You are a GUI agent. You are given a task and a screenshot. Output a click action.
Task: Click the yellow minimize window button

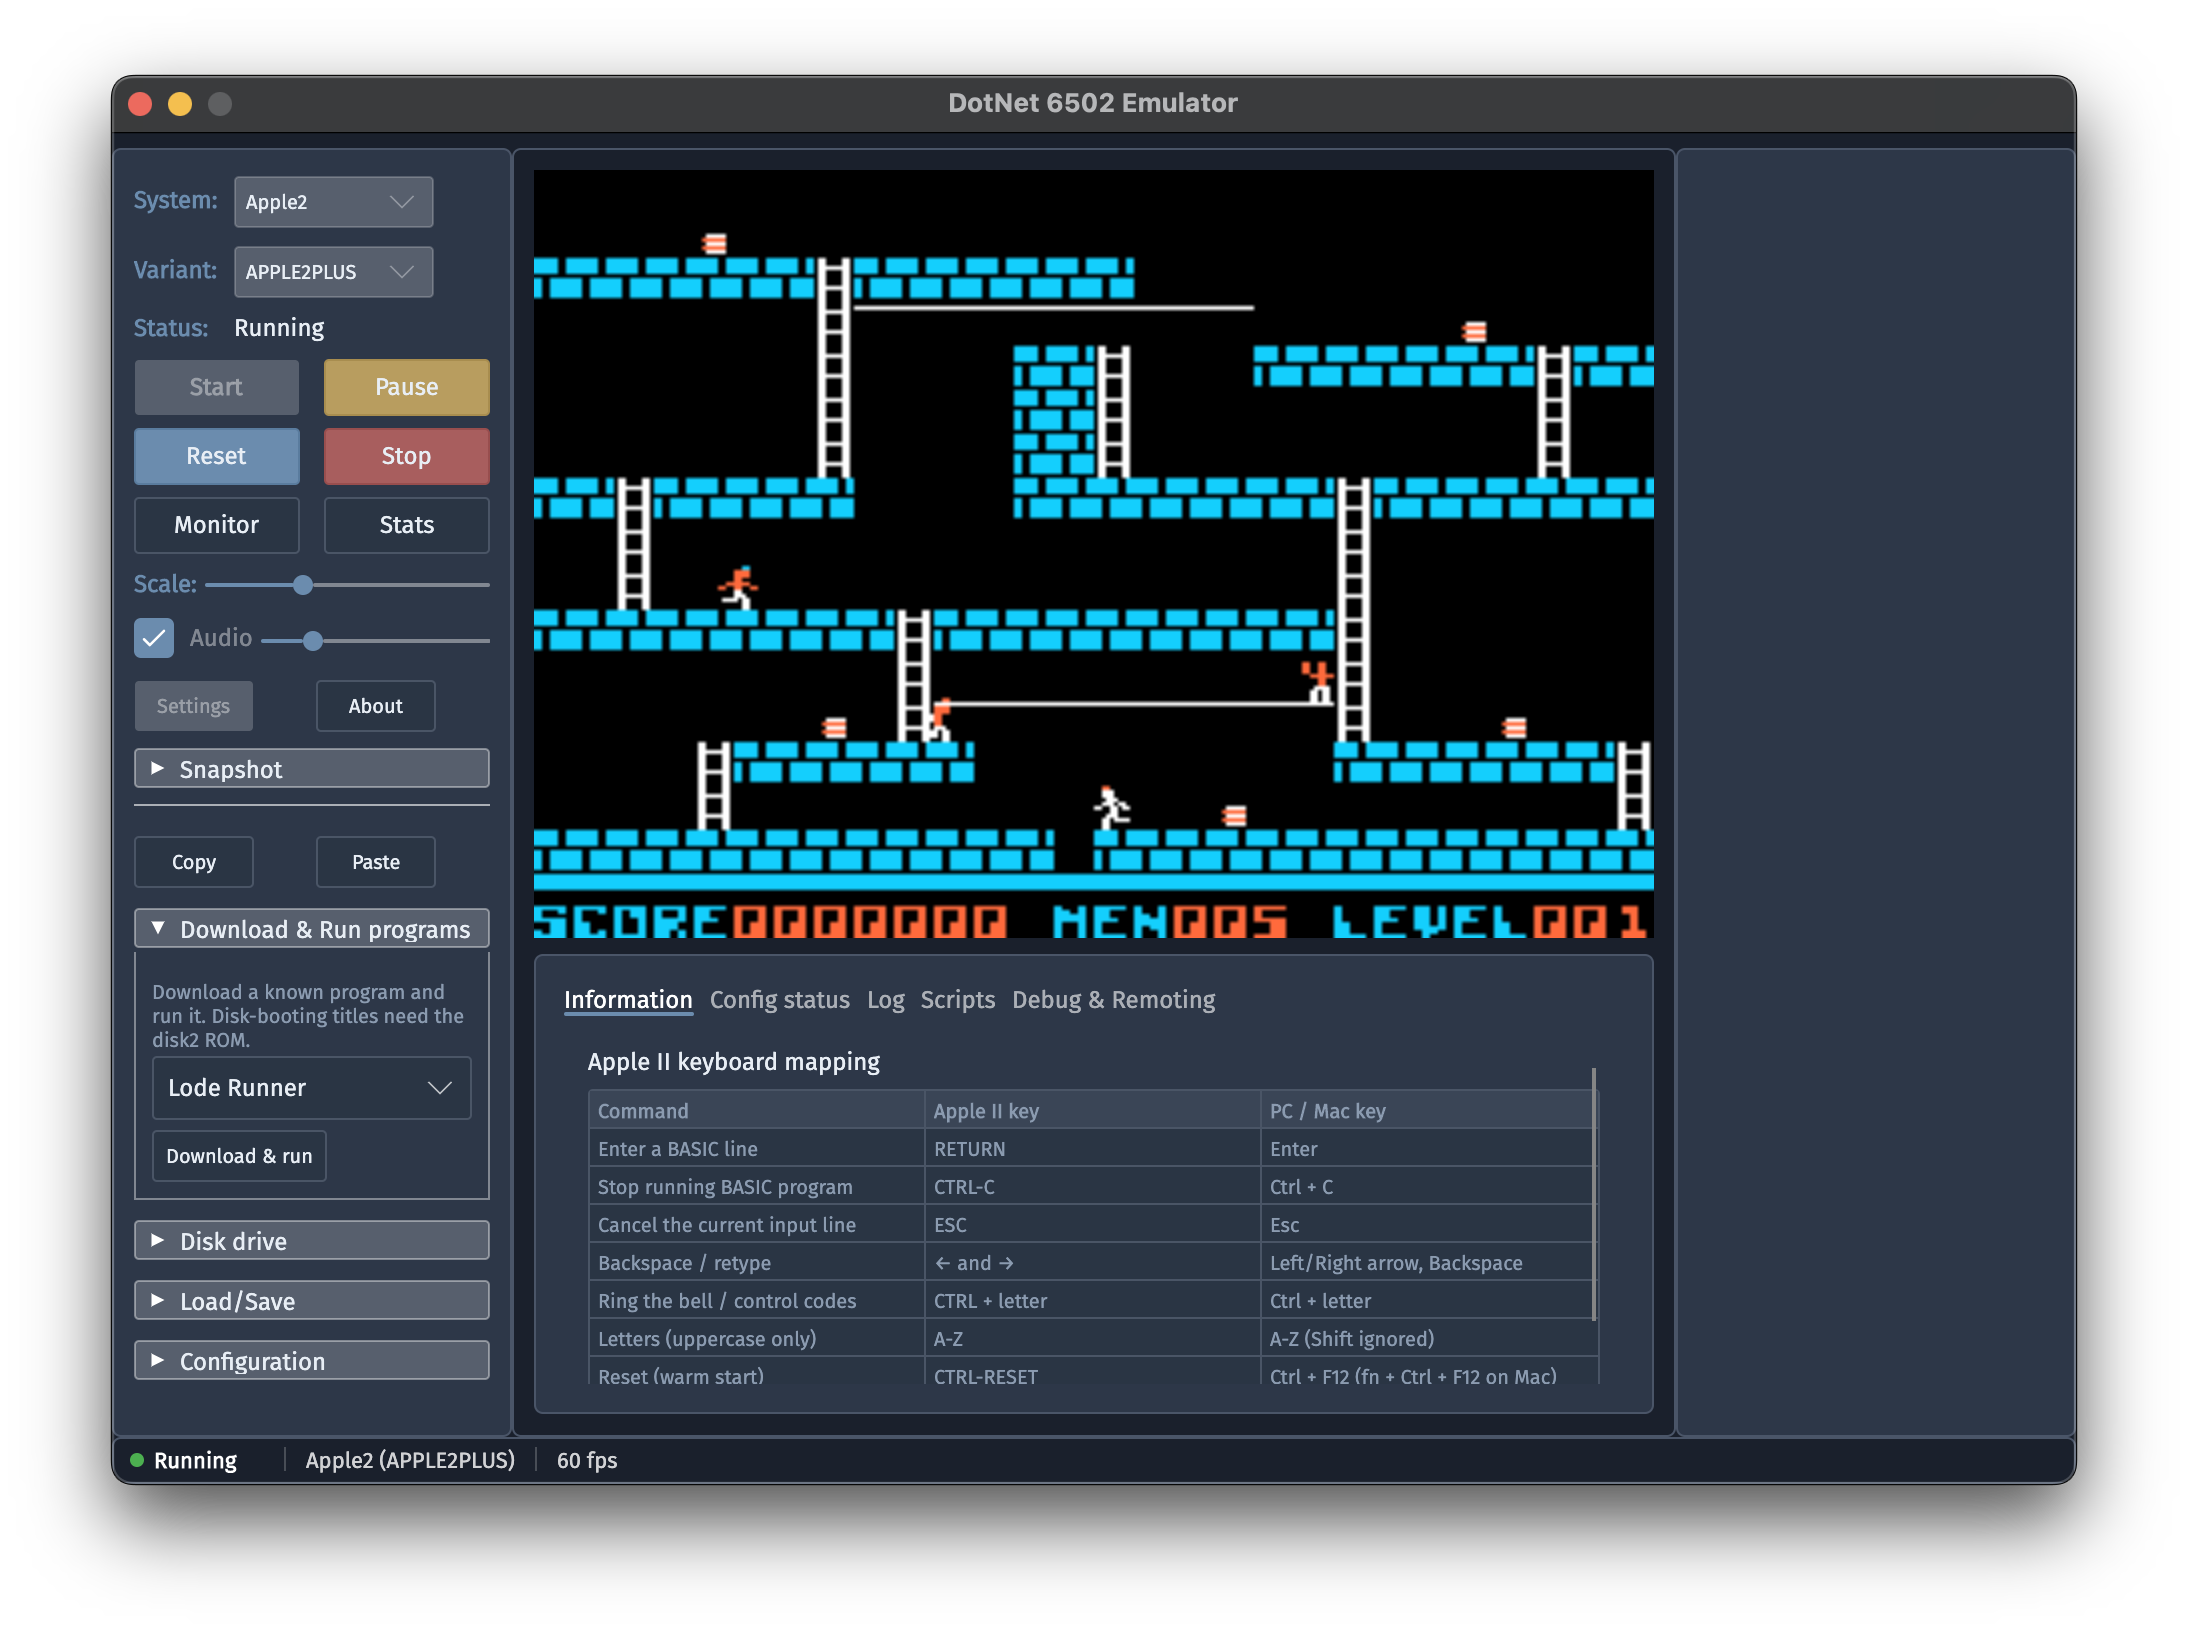point(180,104)
